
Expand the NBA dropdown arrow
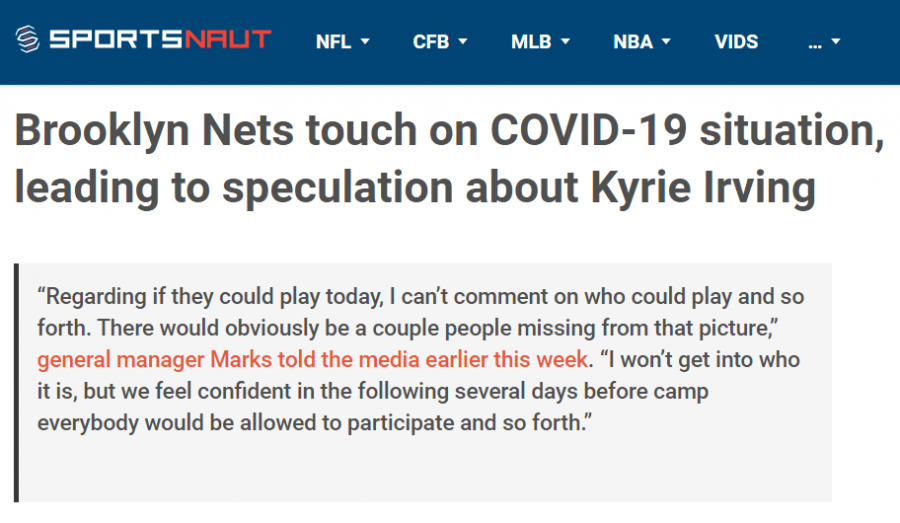(666, 41)
